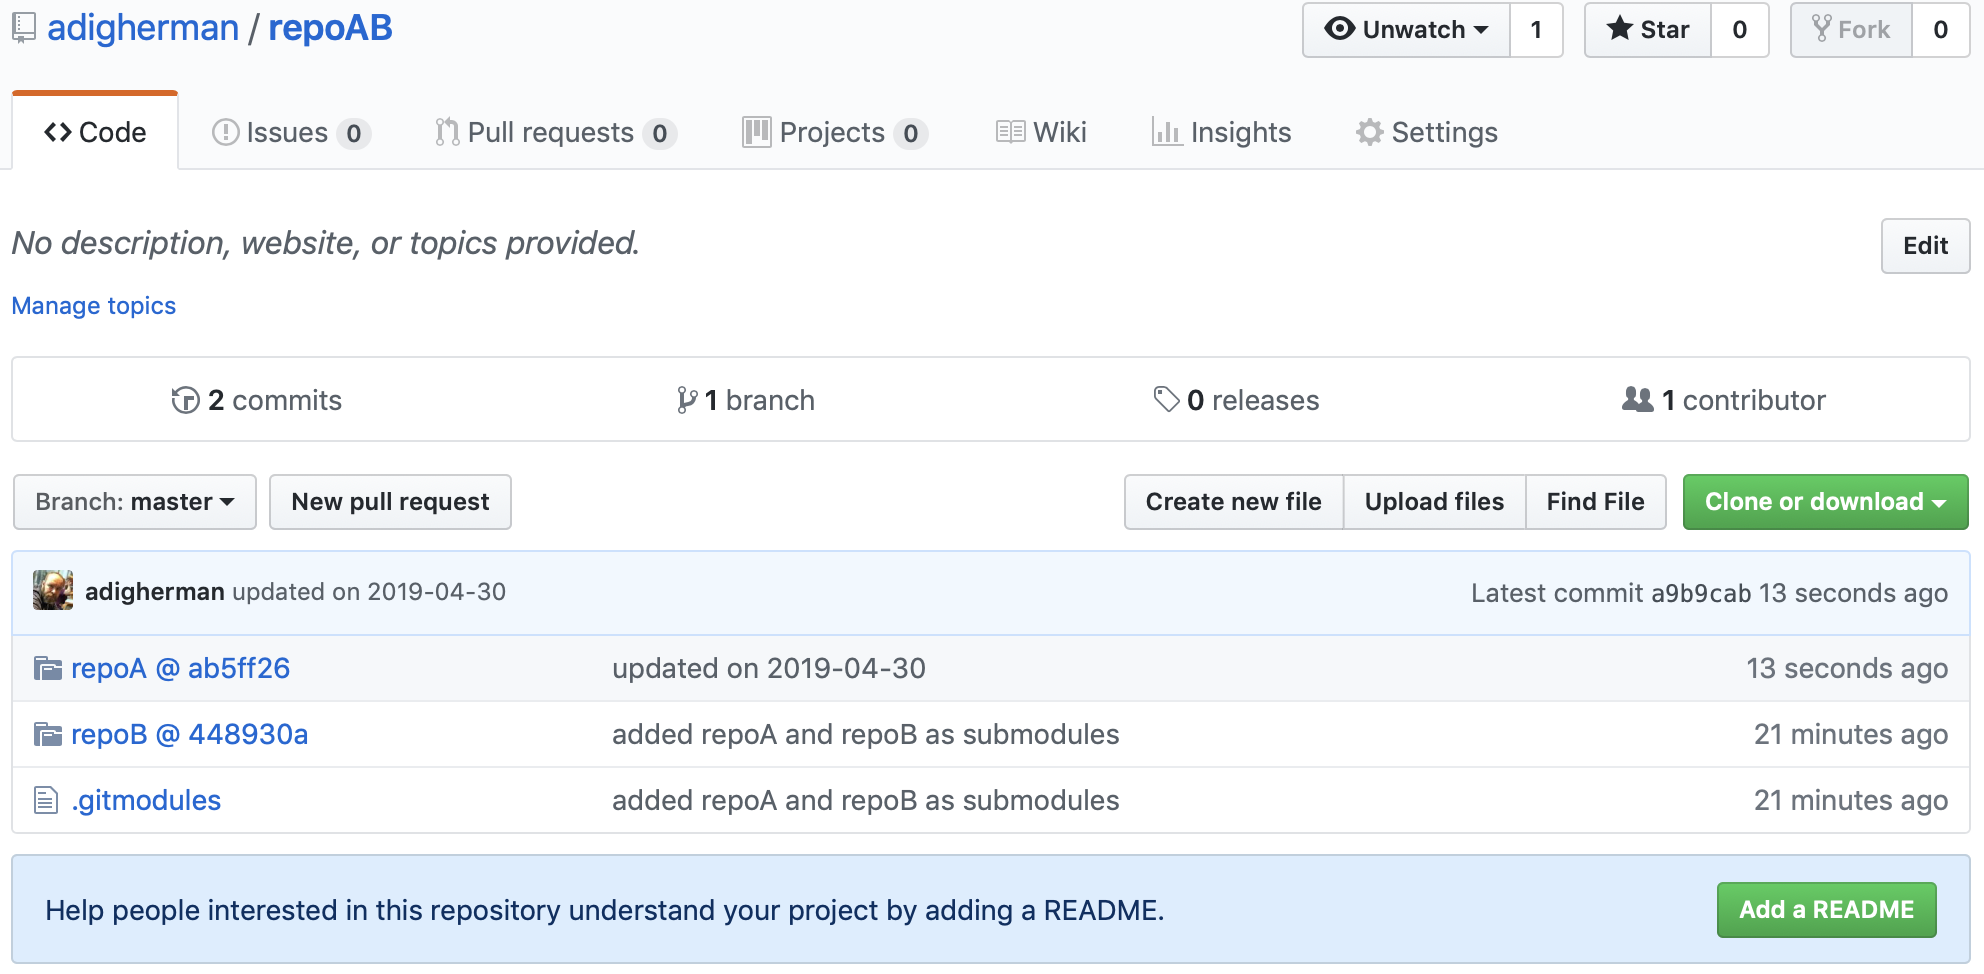Click '21 minutes ago' in the repoB row
Screen dimensions: 1984x974
[x=1851, y=734]
